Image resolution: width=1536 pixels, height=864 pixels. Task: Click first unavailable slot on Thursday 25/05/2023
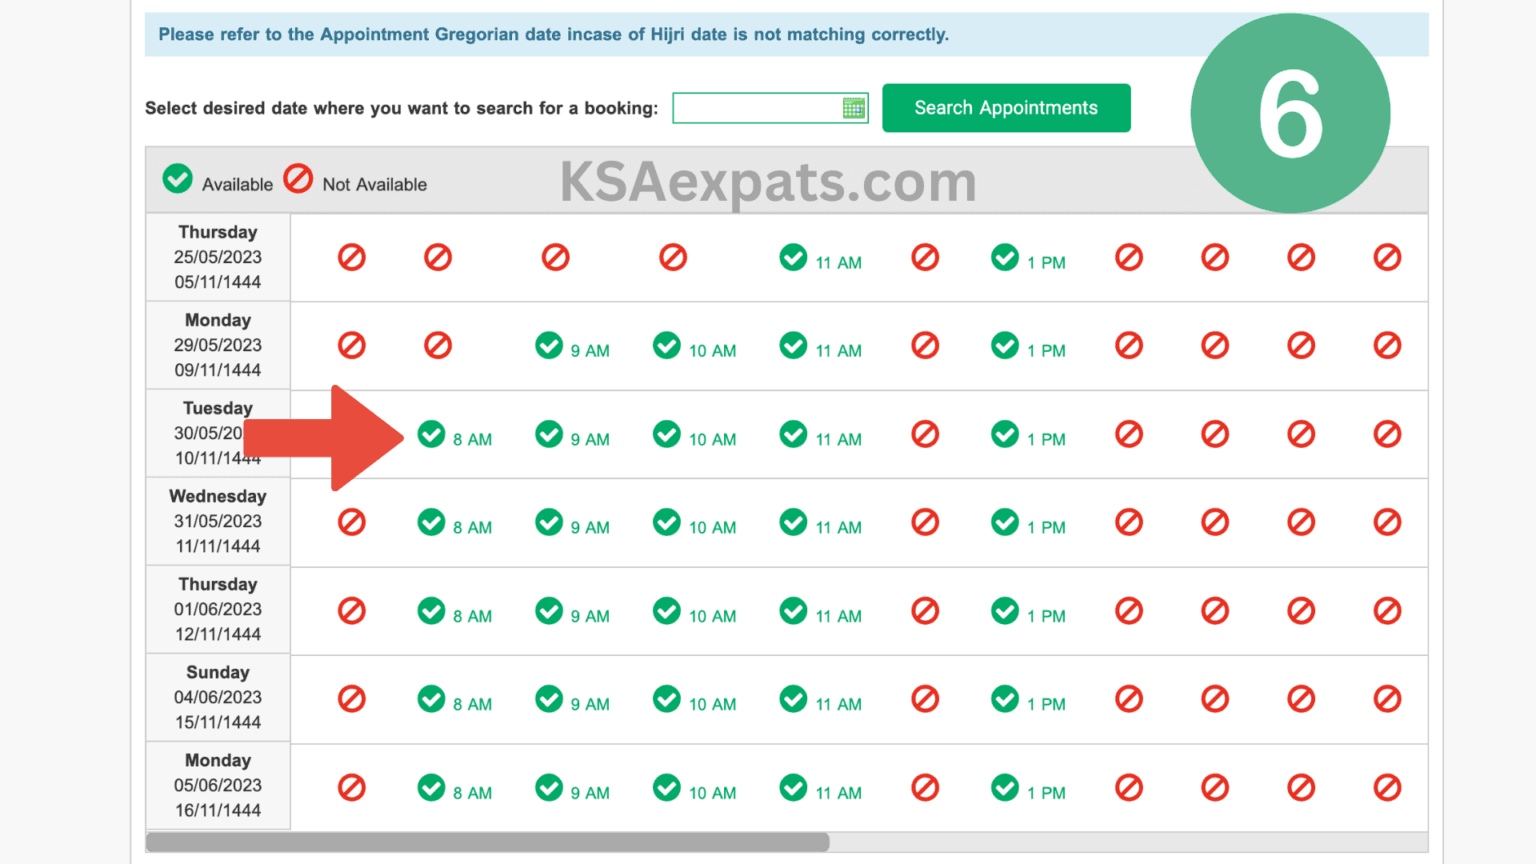pos(352,258)
